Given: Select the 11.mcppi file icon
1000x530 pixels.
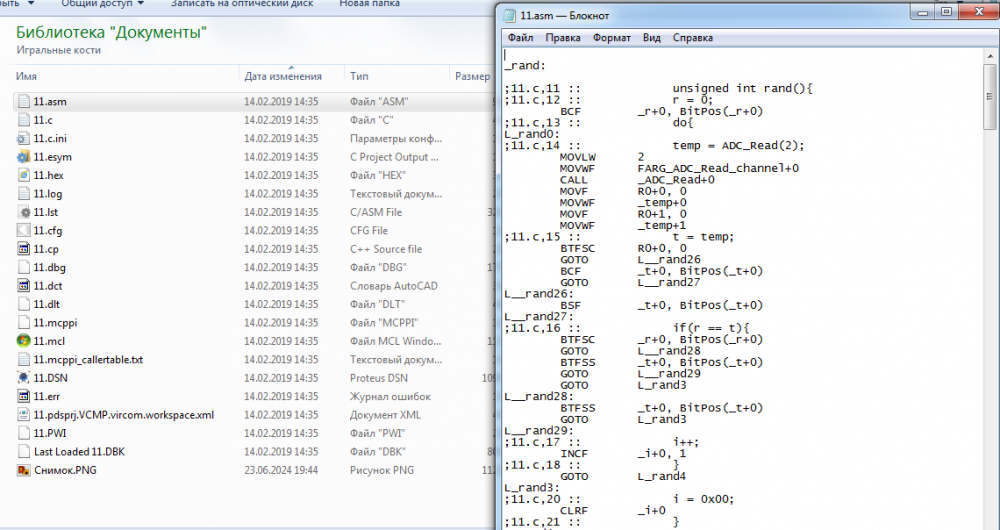Looking at the screenshot, I should point(24,323).
